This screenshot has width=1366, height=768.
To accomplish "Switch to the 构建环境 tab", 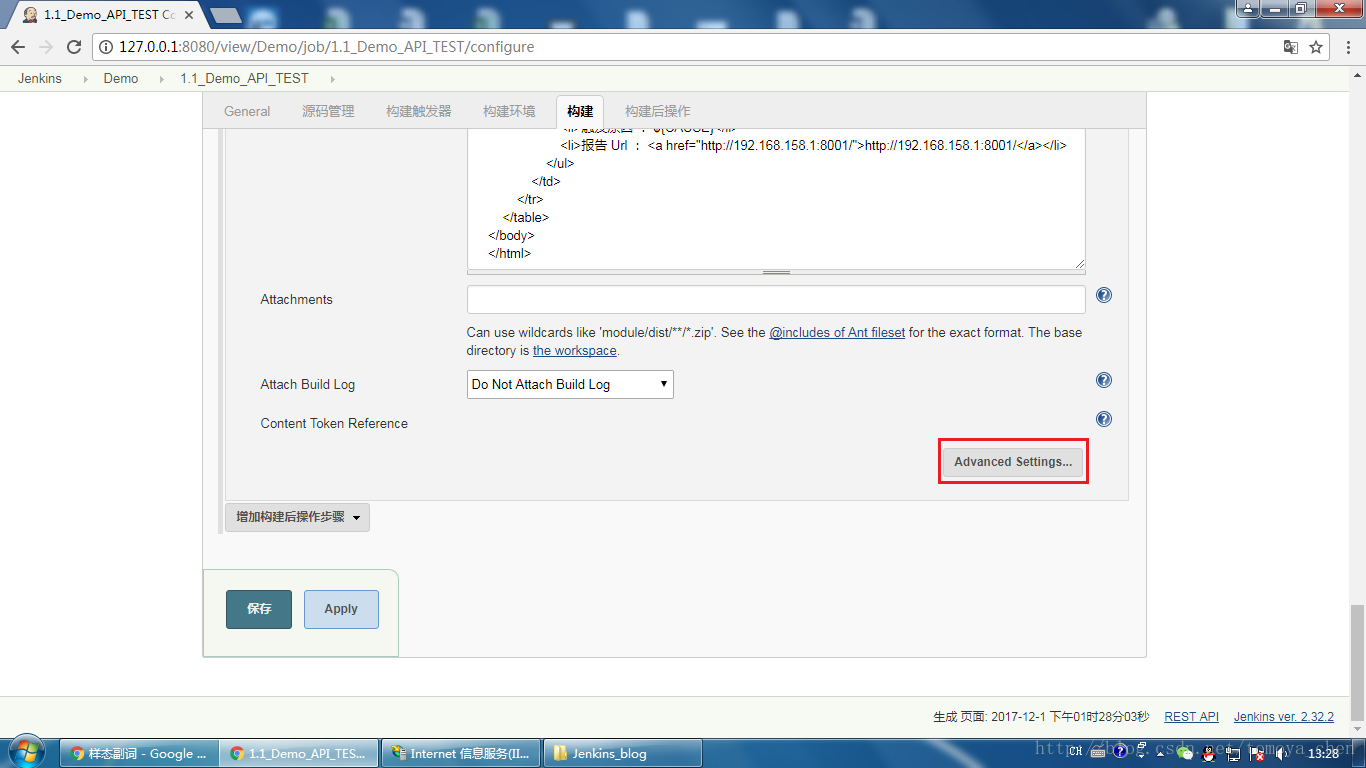I will pyautogui.click(x=509, y=111).
